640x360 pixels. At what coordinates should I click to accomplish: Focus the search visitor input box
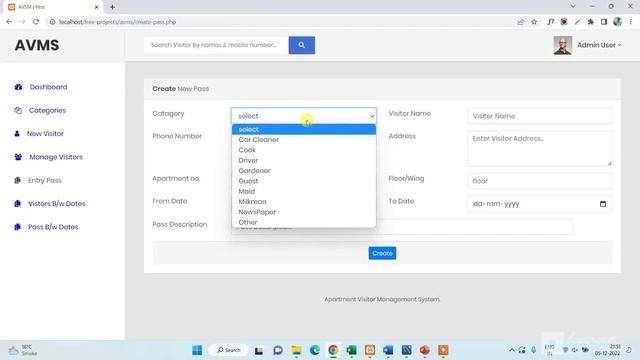pyautogui.click(x=216, y=45)
